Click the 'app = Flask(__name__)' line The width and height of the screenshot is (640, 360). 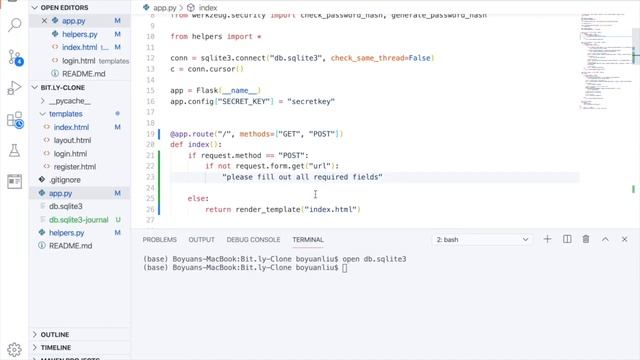point(216,91)
